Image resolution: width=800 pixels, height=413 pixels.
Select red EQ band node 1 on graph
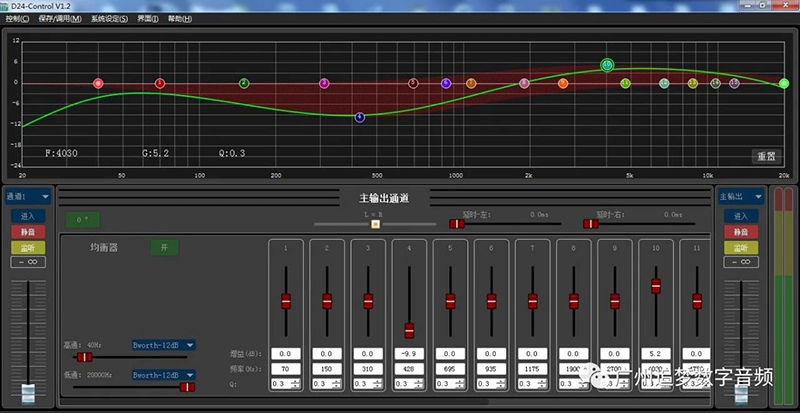pyautogui.click(x=160, y=83)
